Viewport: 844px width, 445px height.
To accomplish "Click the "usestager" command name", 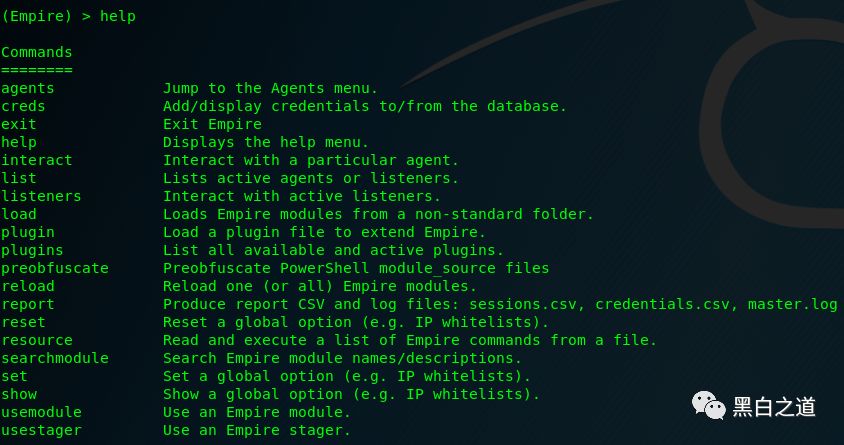I will pos(41,430).
